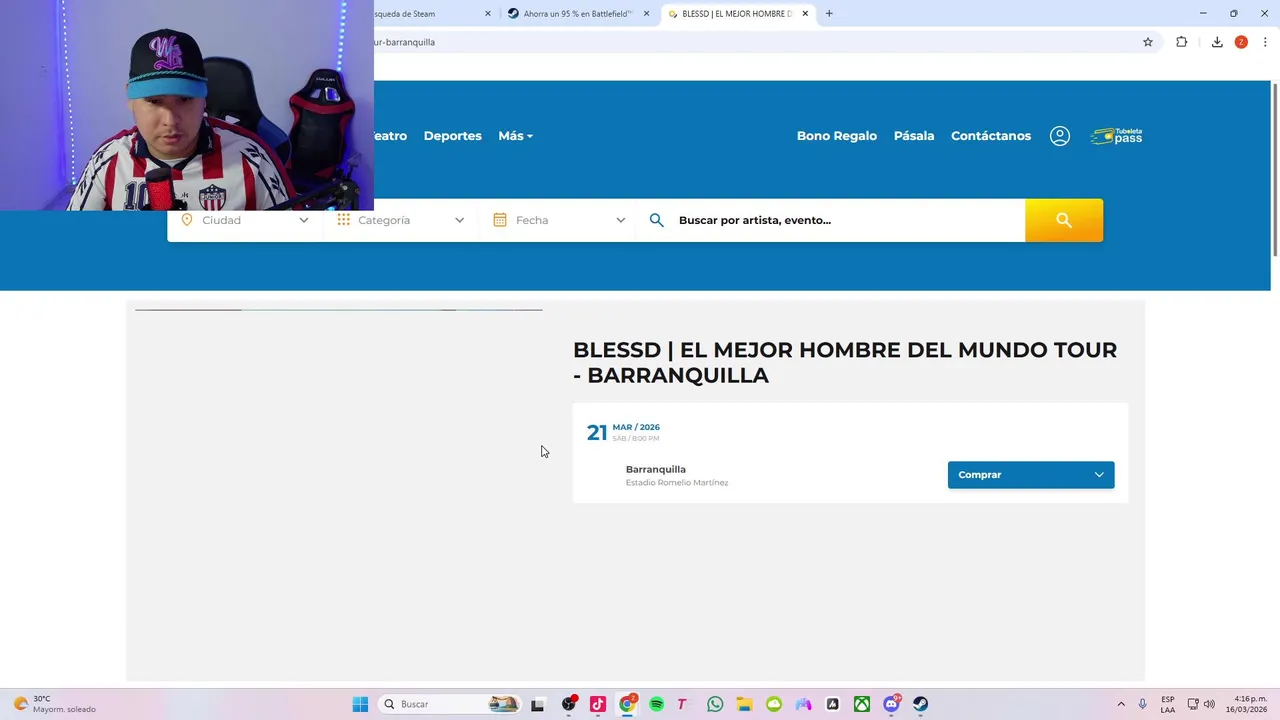The image size is (1280, 720).
Task: Close the BLESSD tab
Action: (x=805, y=14)
